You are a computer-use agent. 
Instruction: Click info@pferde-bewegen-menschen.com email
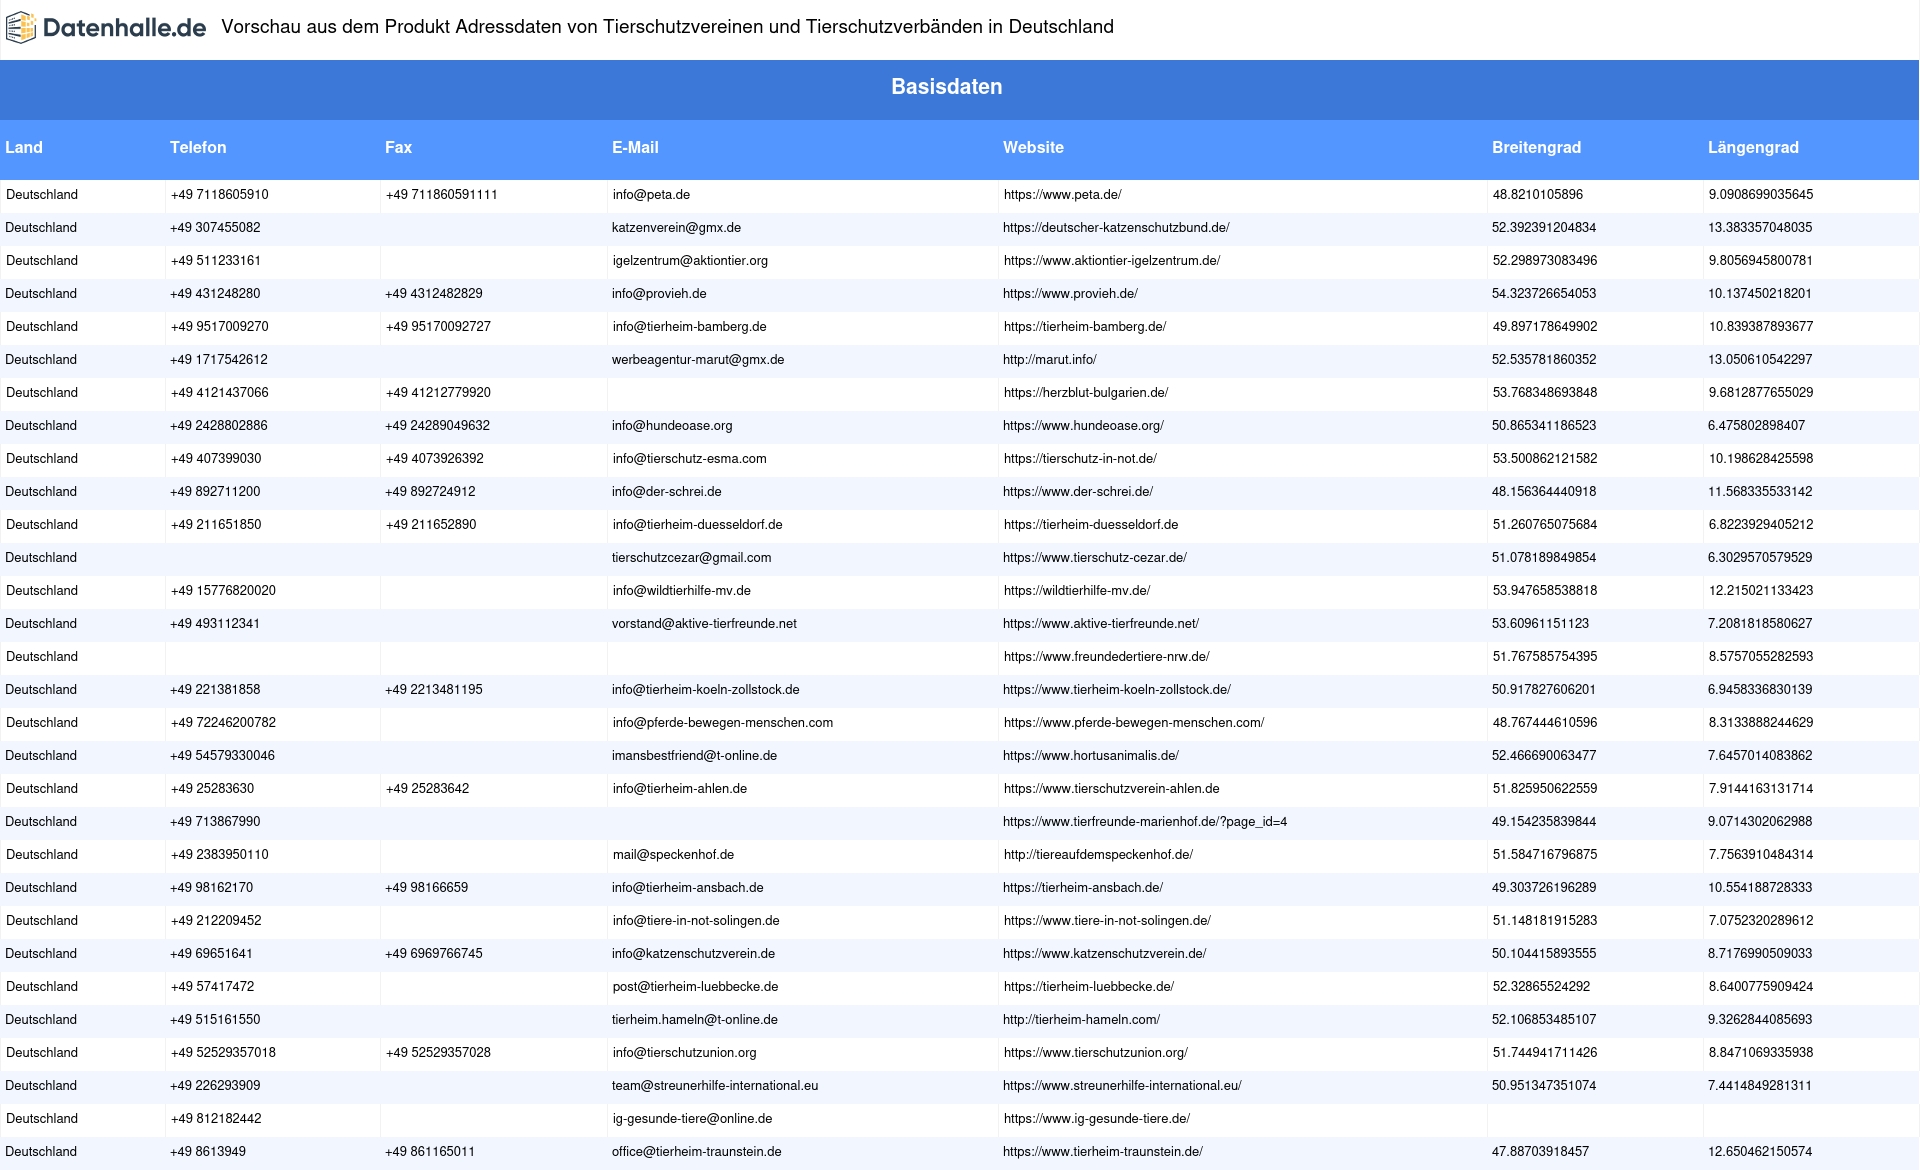[723, 723]
